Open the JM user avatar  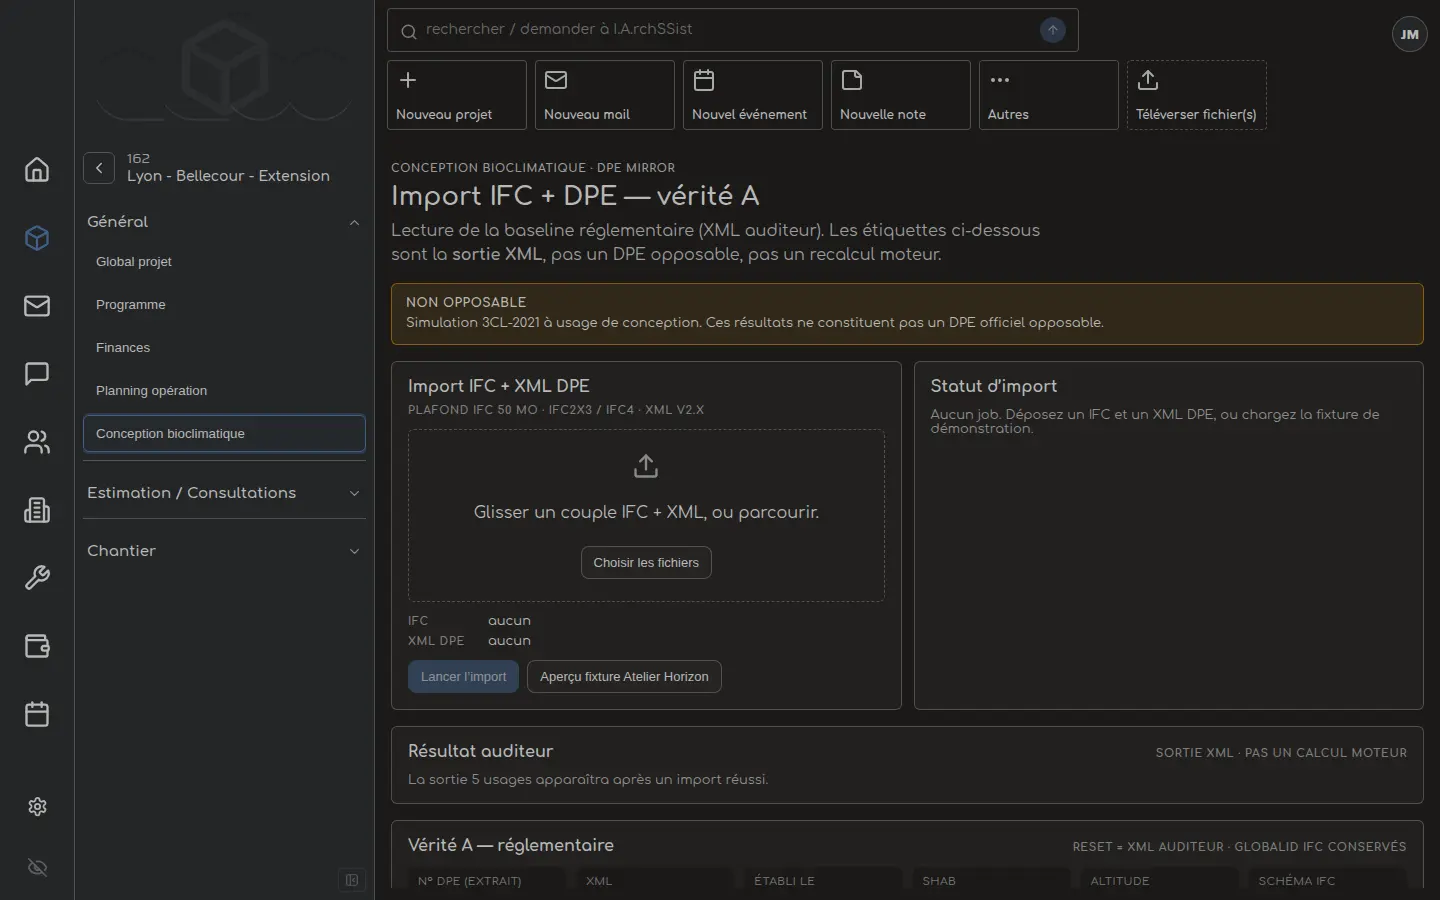pyautogui.click(x=1409, y=34)
